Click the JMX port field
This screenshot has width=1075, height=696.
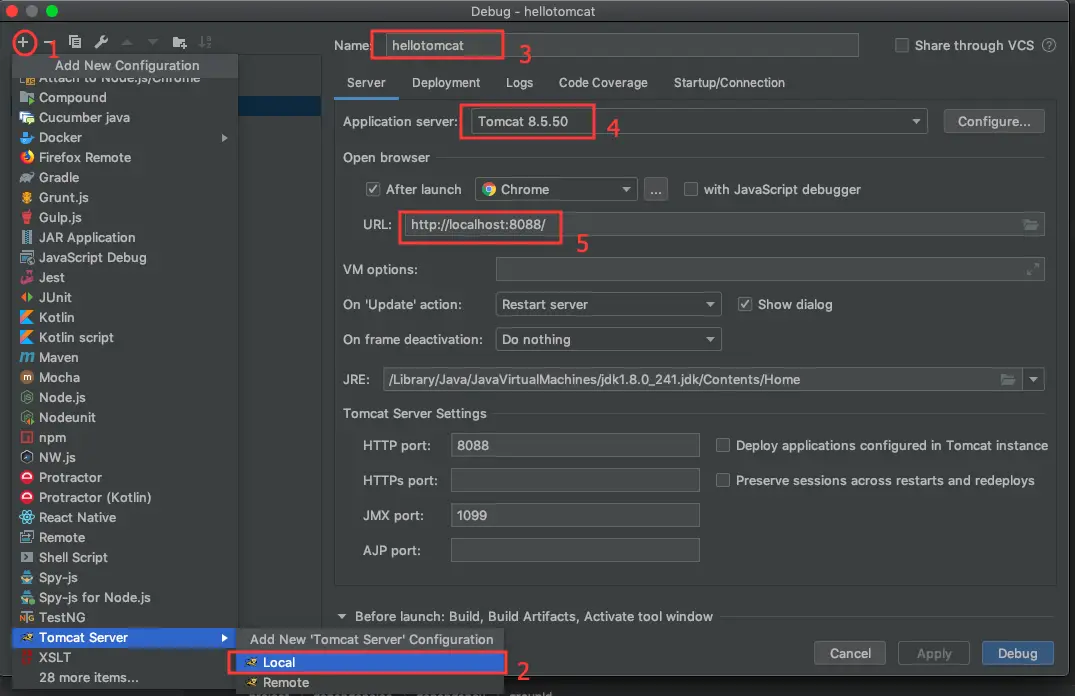(x=575, y=516)
